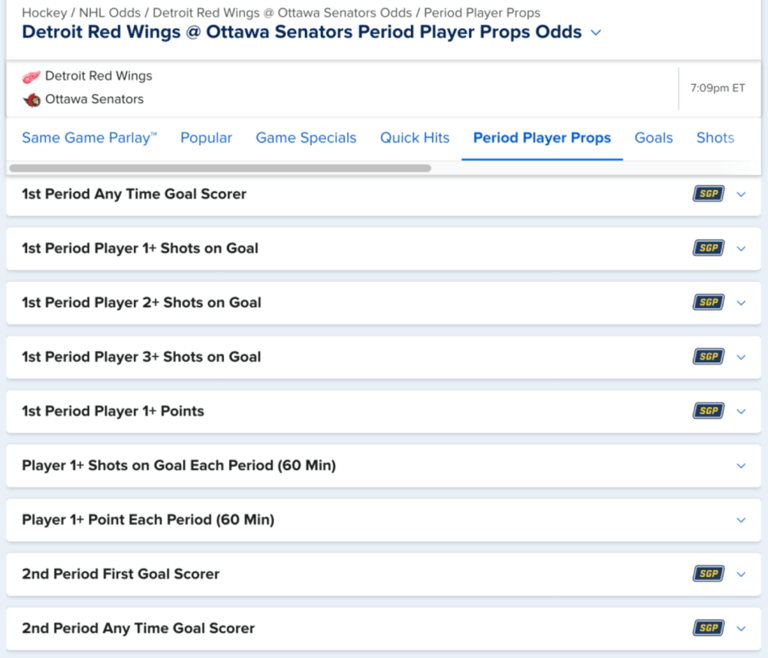768x658 pixels.
Task: Select the Quick Hits tab
Action: click(415, 138)
